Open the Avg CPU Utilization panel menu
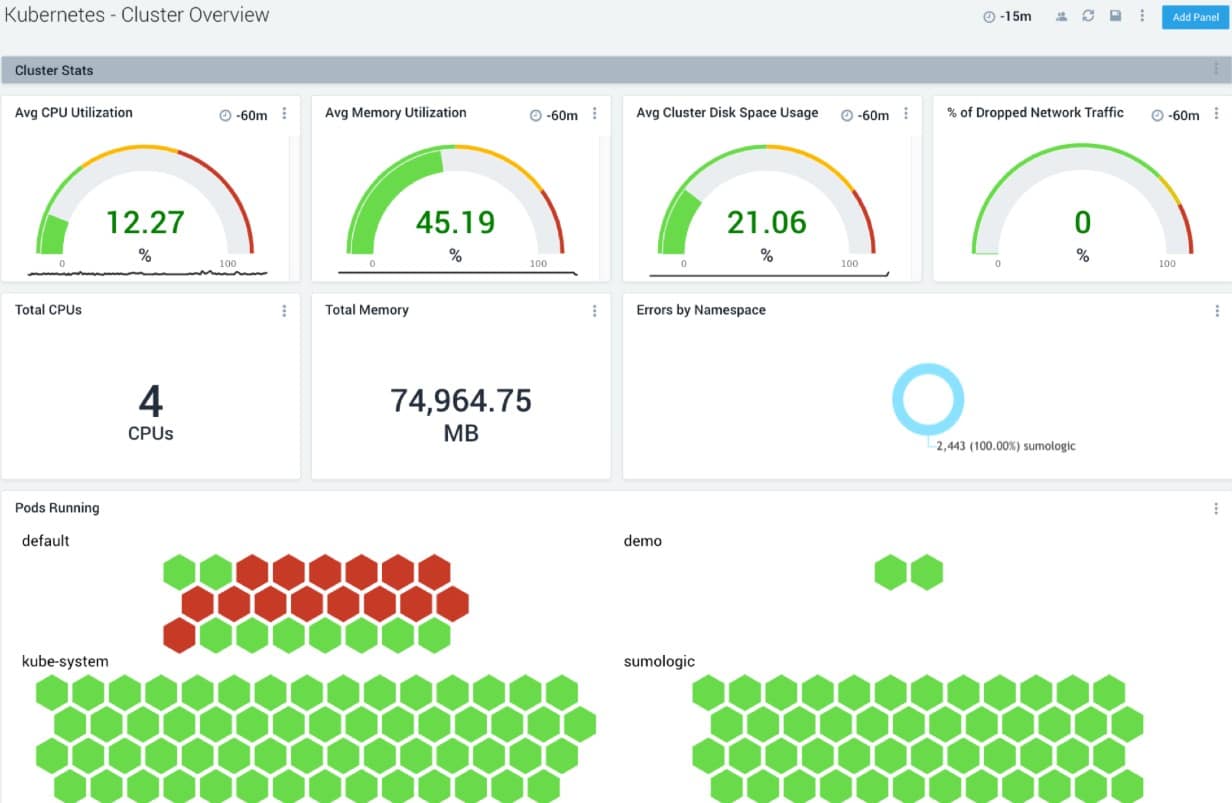Screen dimensions: 1232x803 pyautogui.click(x=284, y=114)
